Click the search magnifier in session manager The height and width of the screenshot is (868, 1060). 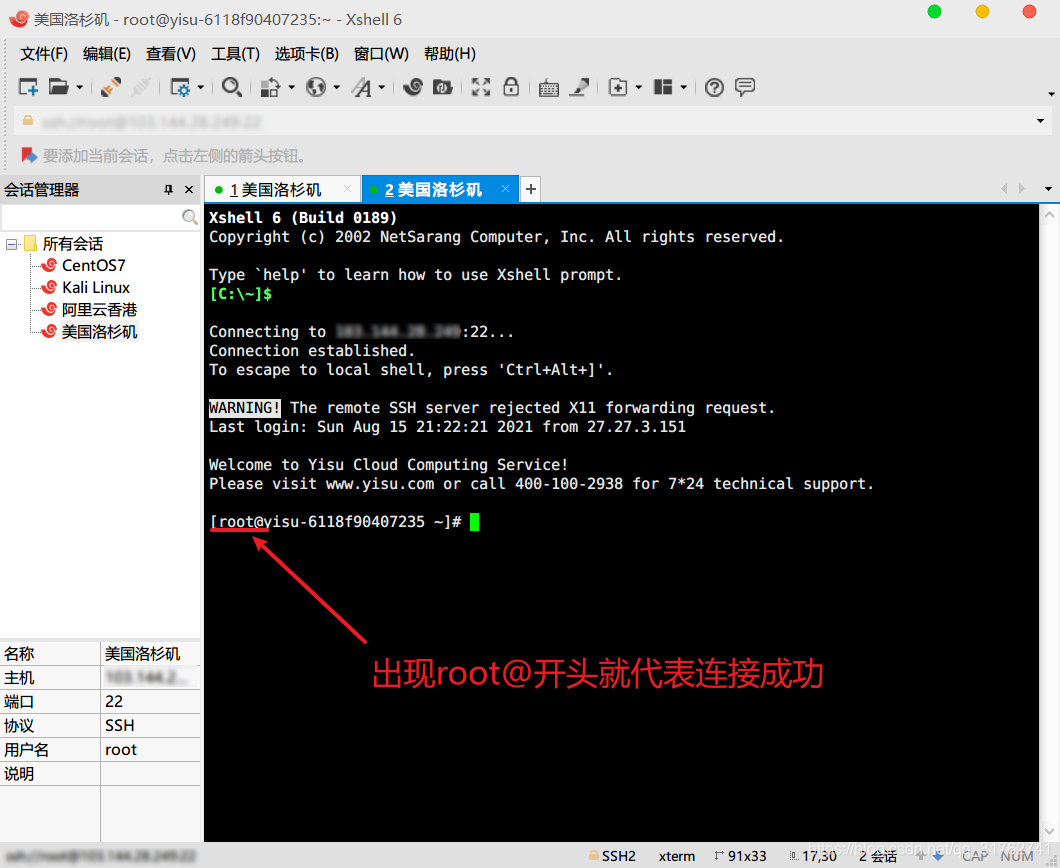pyautogui.click(x=190, y=217)
